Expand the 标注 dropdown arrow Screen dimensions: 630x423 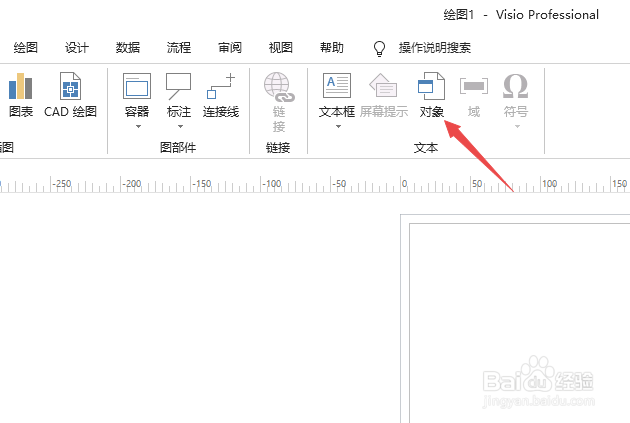(180, 127)
